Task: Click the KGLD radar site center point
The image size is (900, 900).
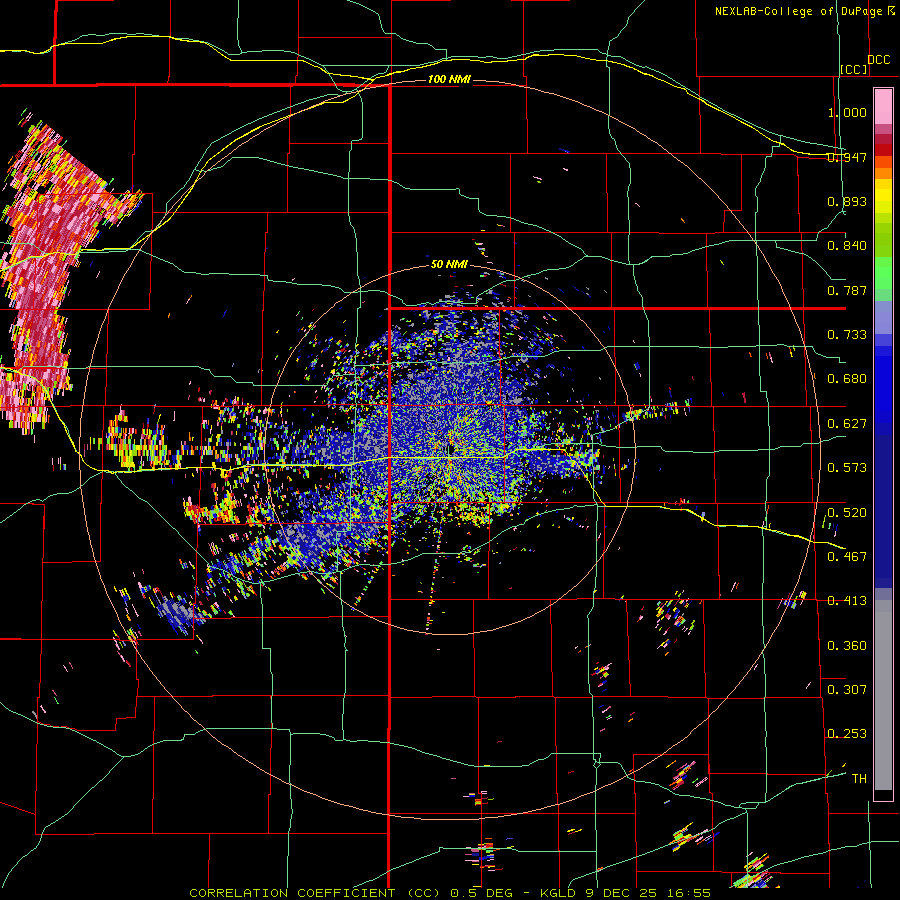Action: [x=449, y=449]
